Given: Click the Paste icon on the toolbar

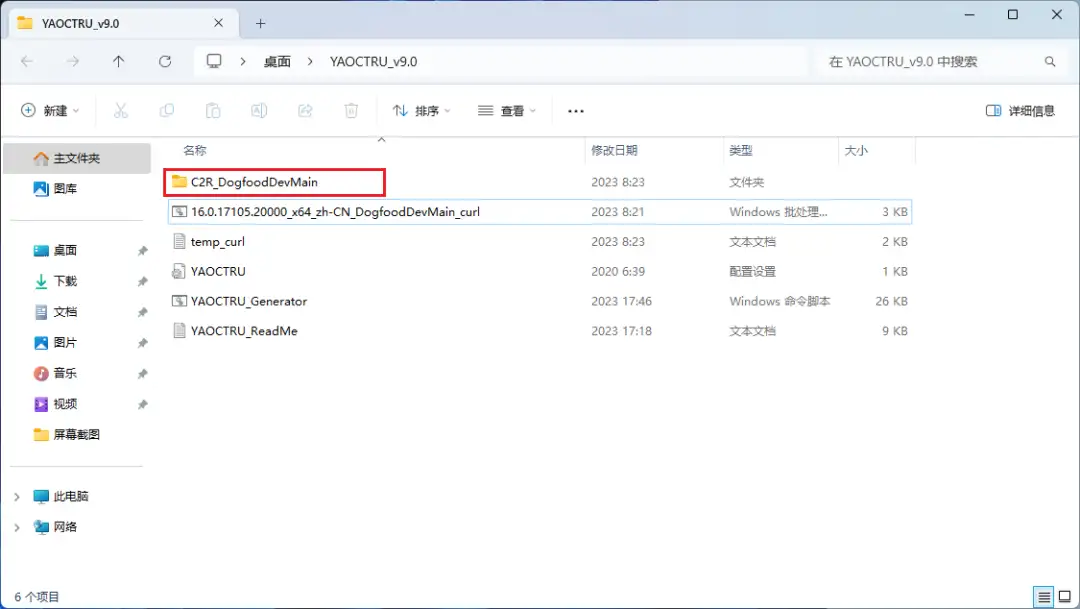Looking at the screenshot, I should pyautogui.click(x=213, y=110).
